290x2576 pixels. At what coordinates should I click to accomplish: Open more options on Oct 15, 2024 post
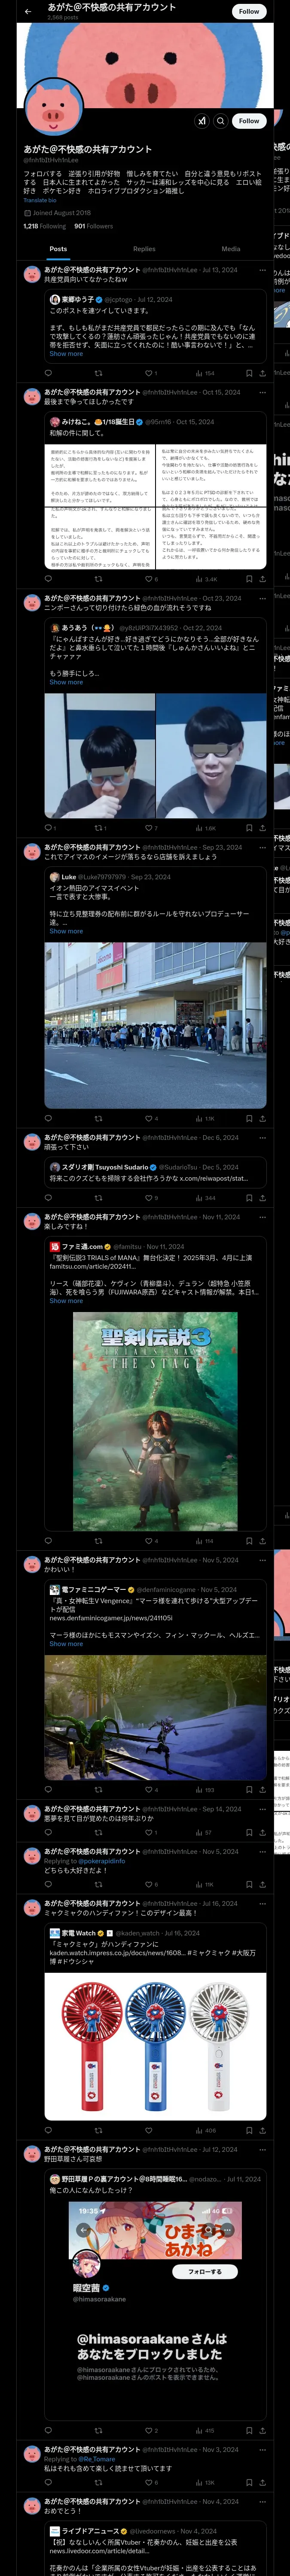tap(262, 392)
